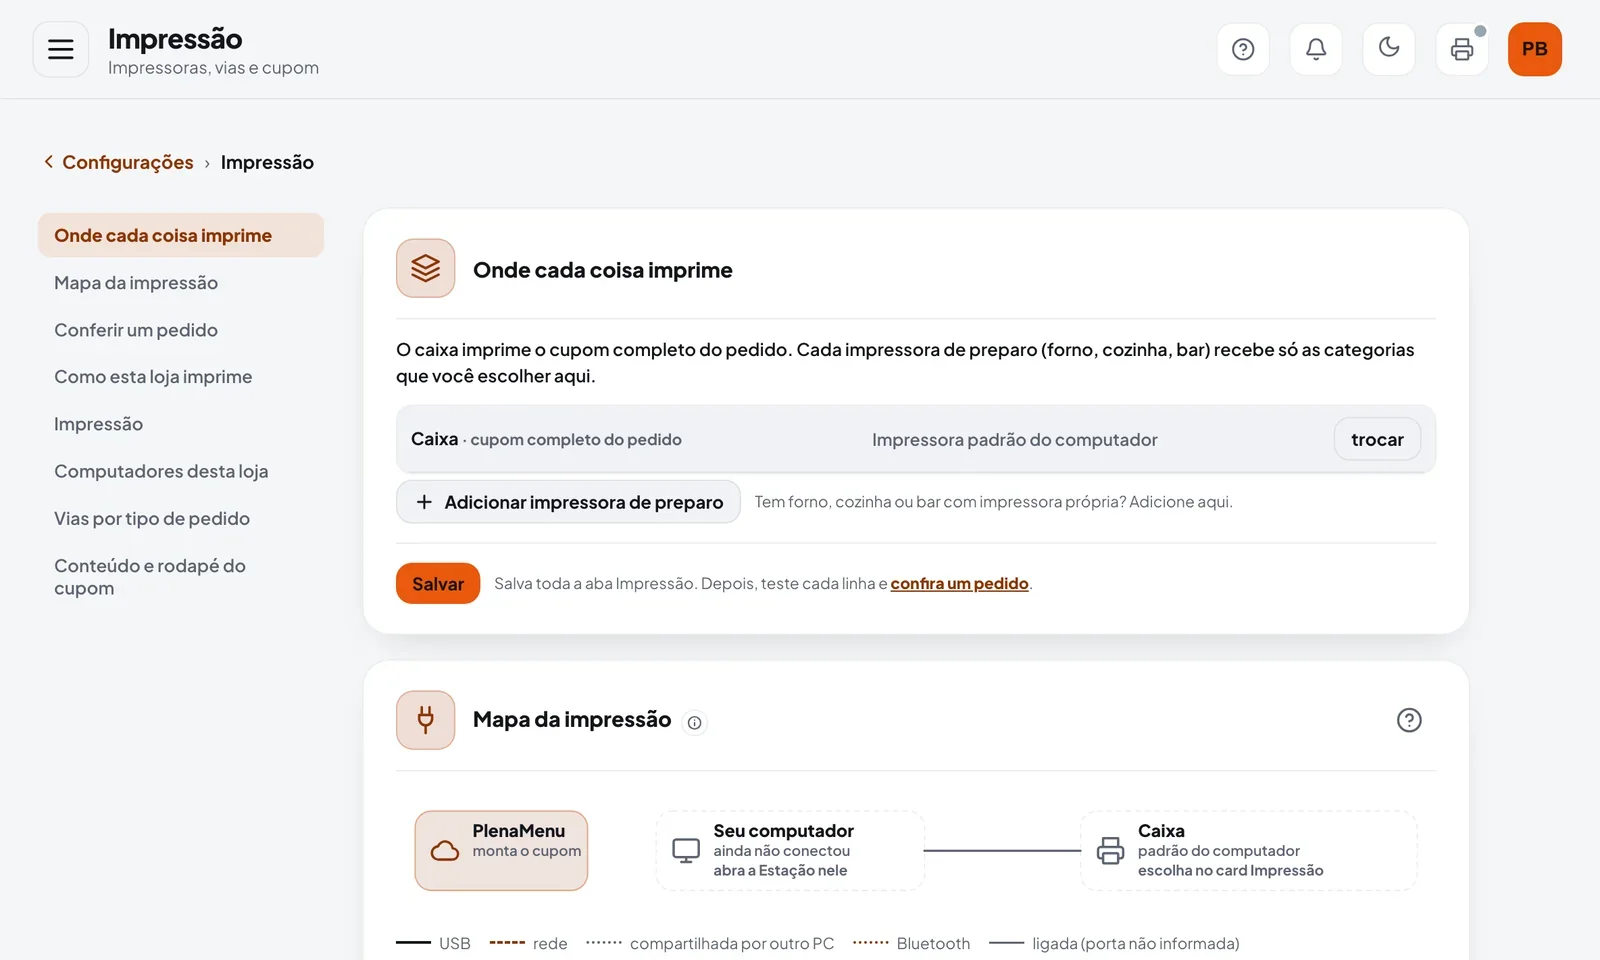Click the layers icon beside Onde cada coisa imprime

pos(426,268)
